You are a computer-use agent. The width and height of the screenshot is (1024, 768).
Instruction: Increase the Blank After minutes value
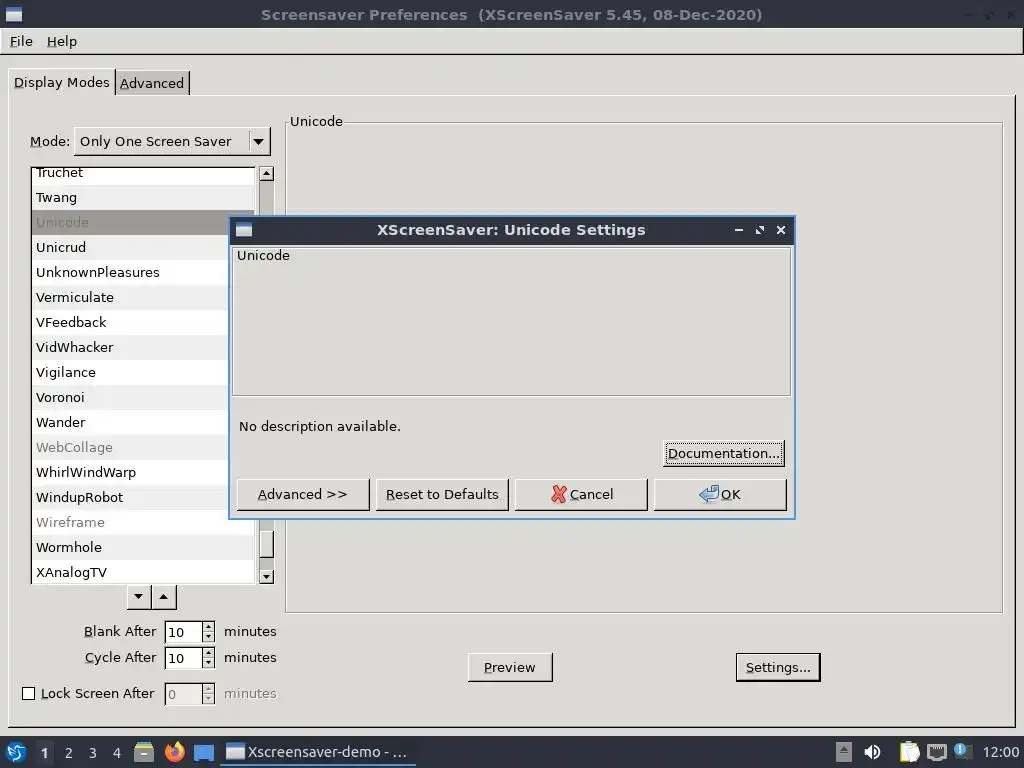(x=208, y=627)
